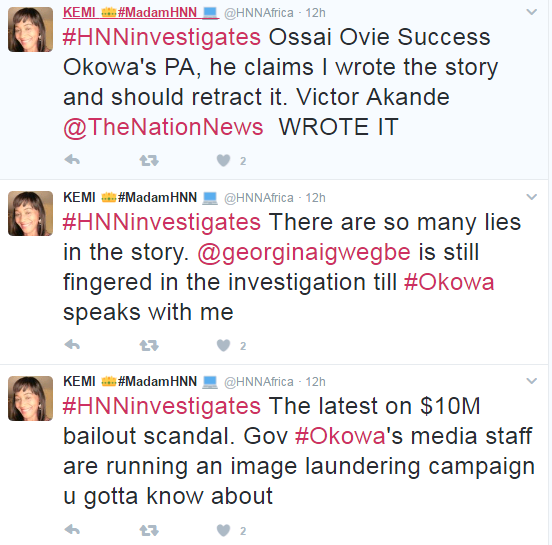Retweet the $10M bailout scandal tweet
The image size is (552, 545).
pos(149,530)
